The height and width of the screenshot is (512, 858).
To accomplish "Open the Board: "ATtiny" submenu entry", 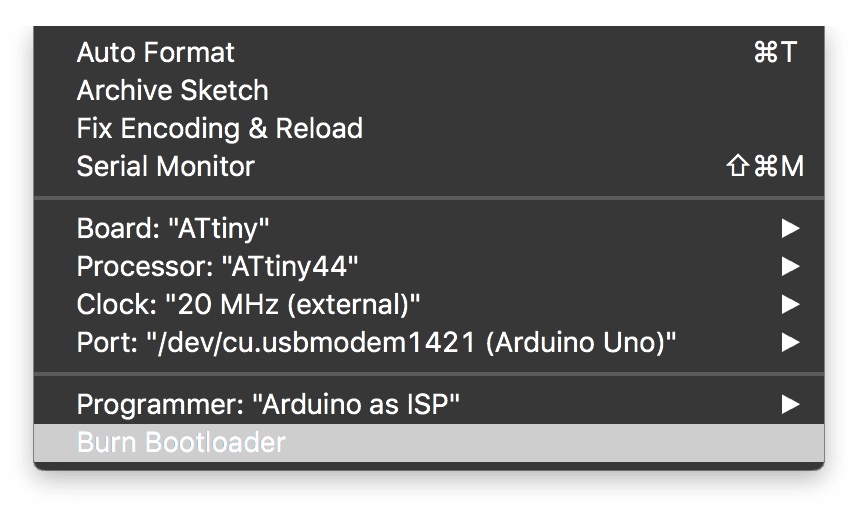I will [428, 229].
